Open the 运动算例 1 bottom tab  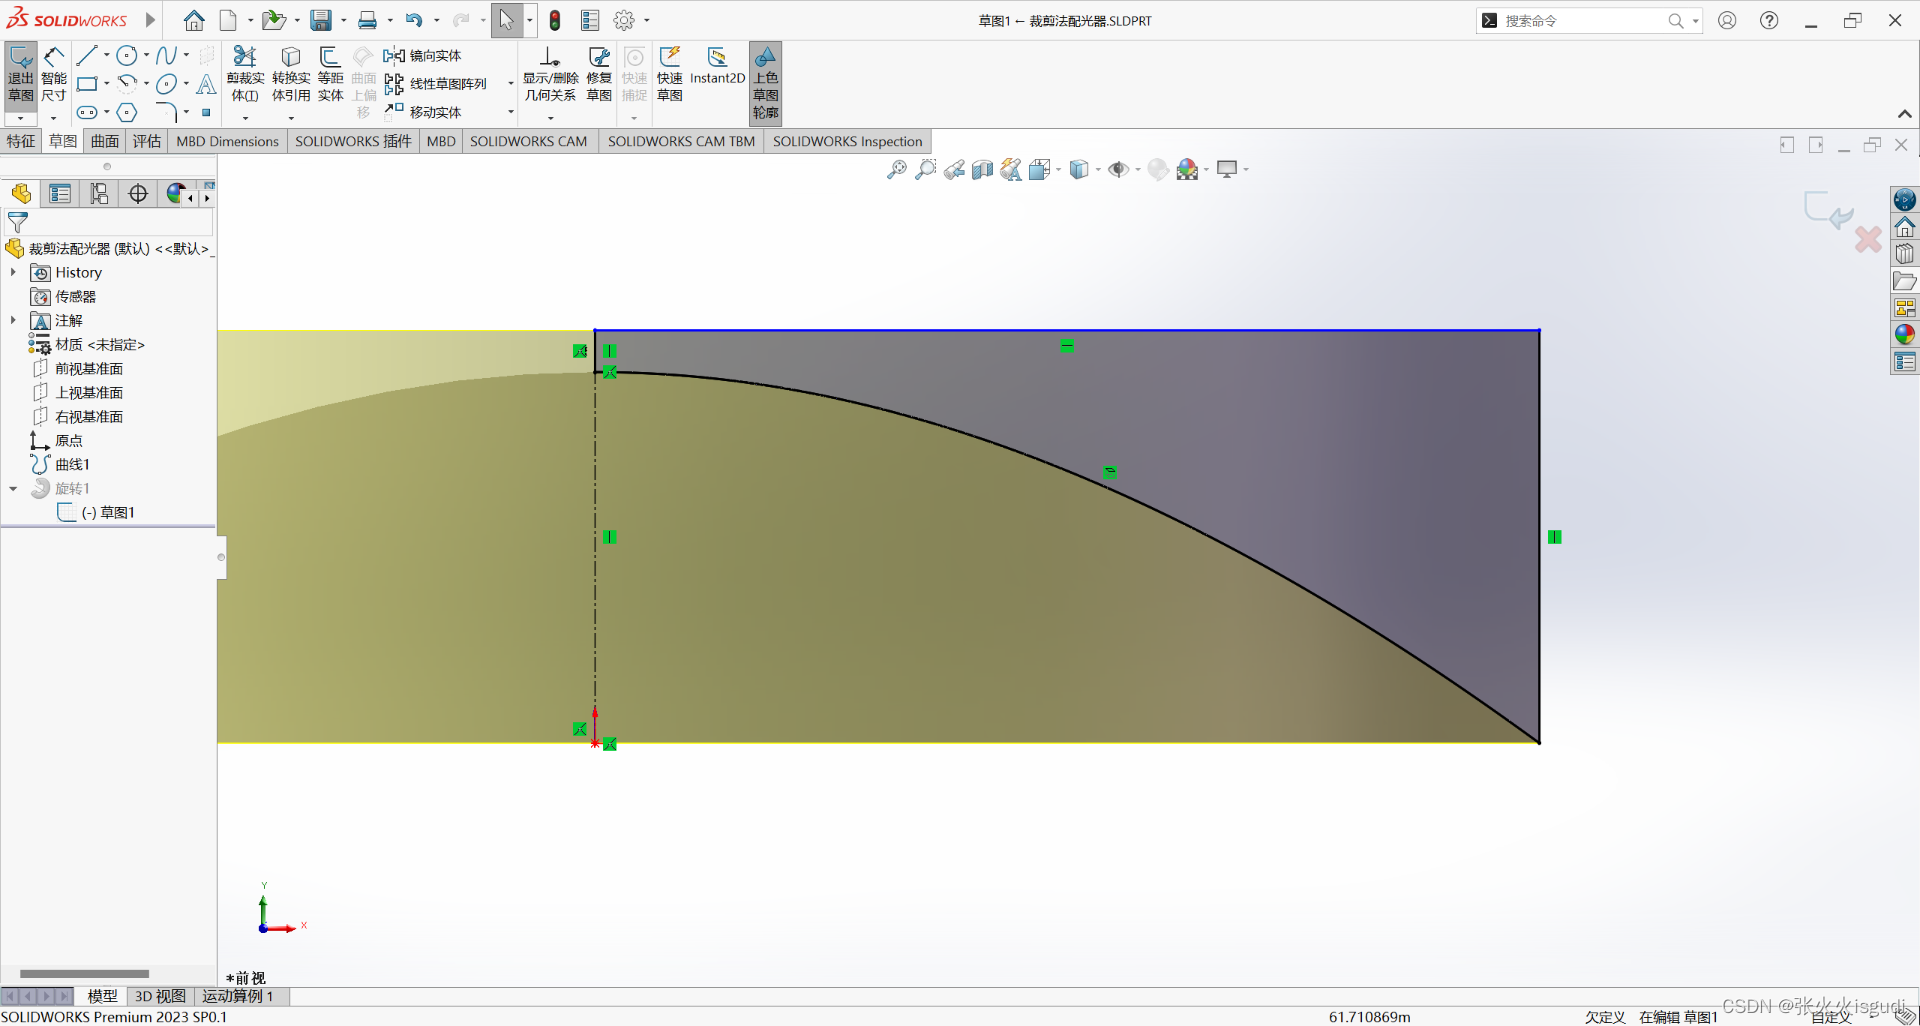click(x=238, y=996)
